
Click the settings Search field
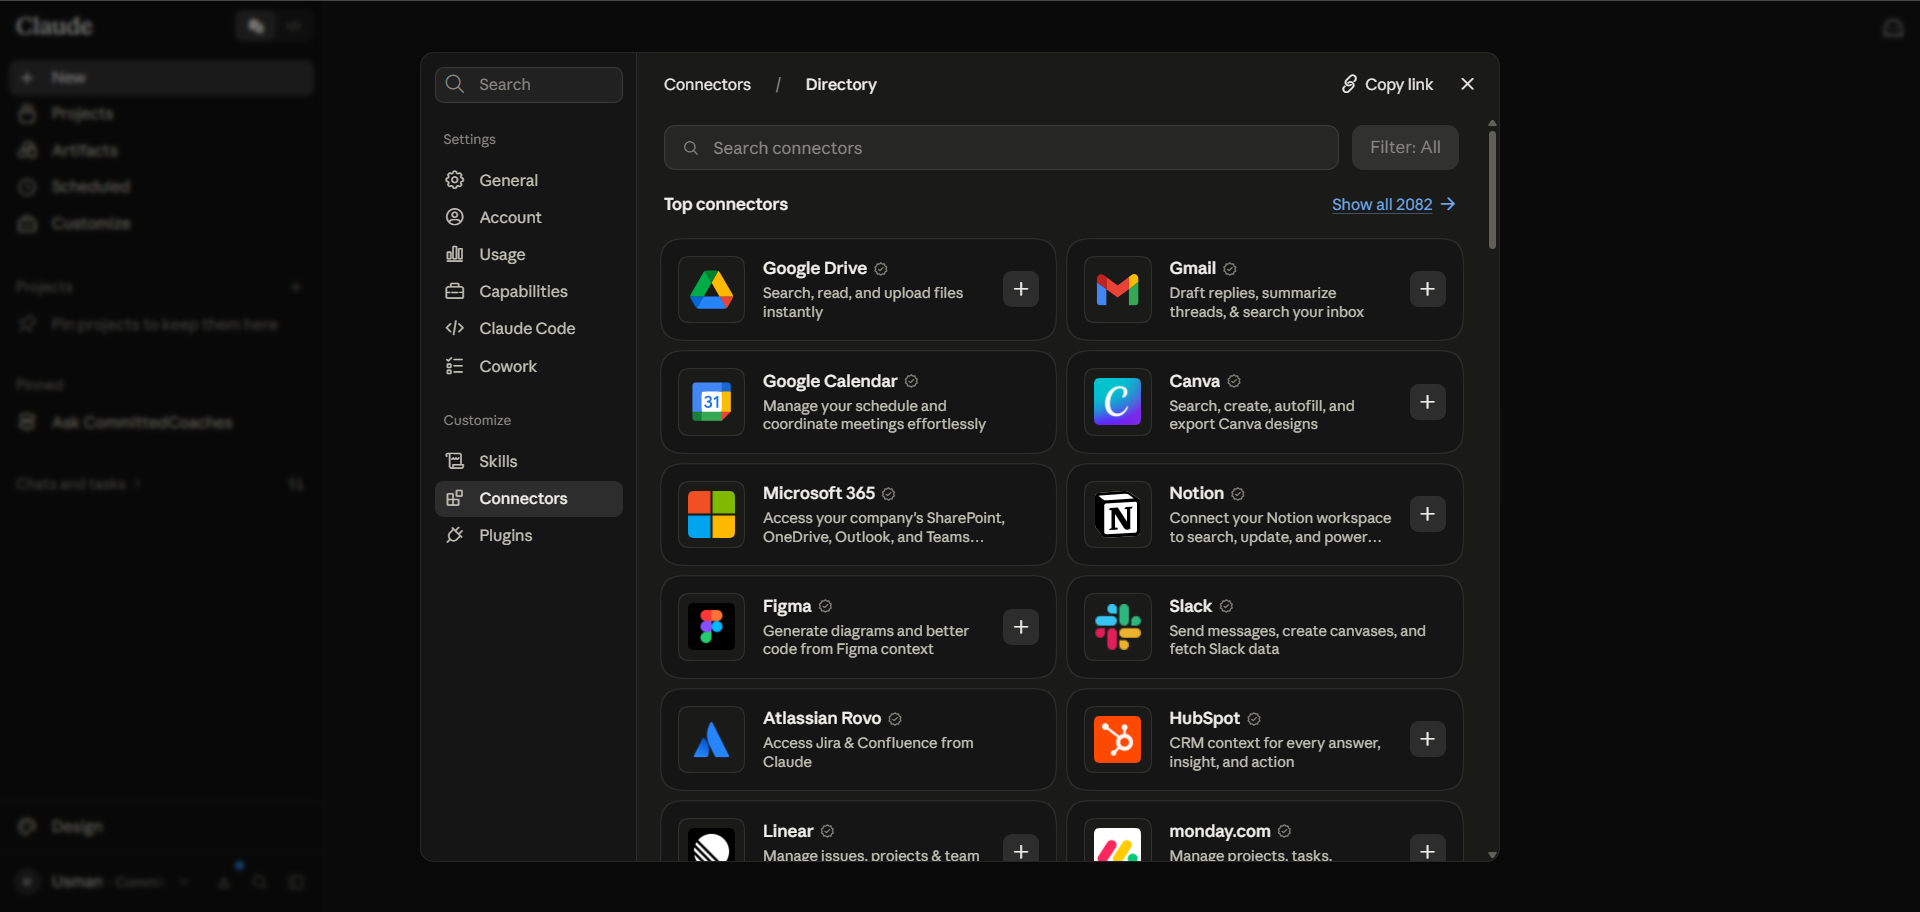tap(528, 85)
